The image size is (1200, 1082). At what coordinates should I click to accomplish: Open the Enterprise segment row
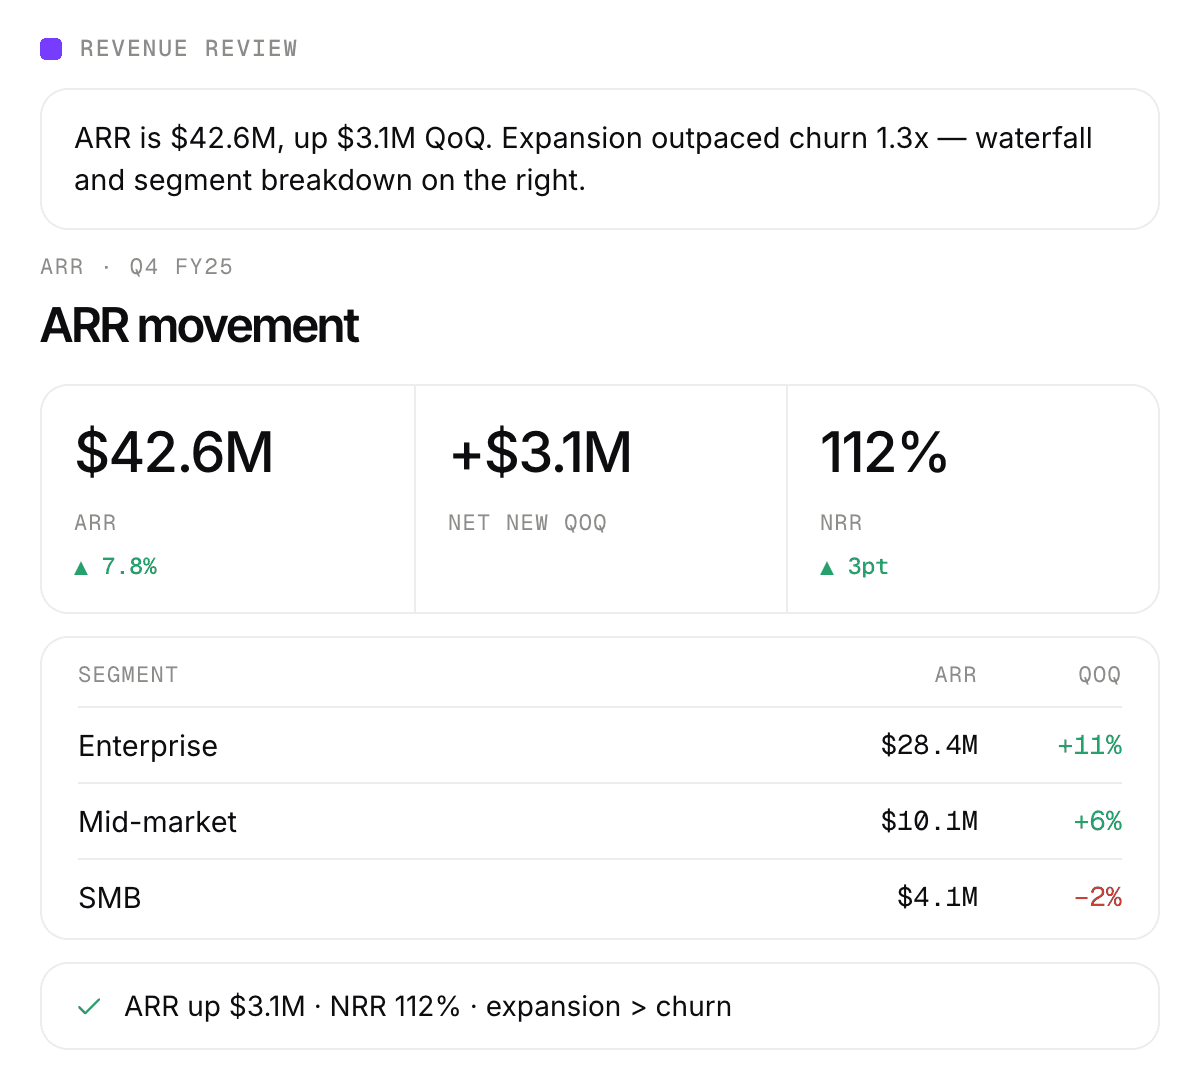pos(600,745)
